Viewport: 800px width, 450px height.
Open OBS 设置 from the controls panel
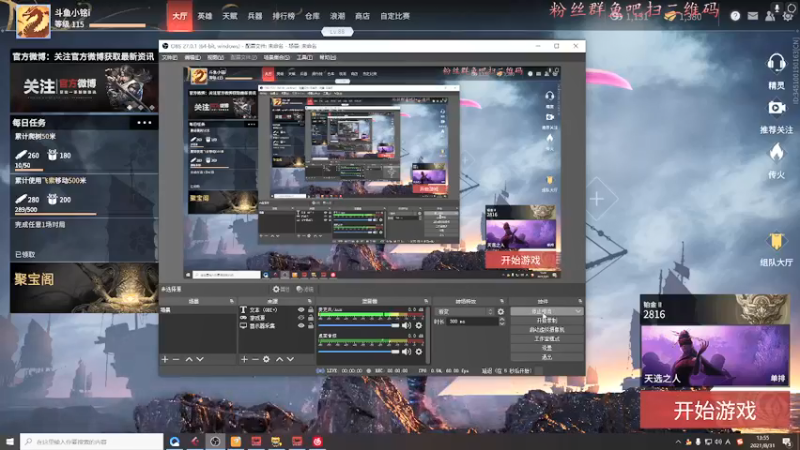pyautogui.click(x=546, y=348)
